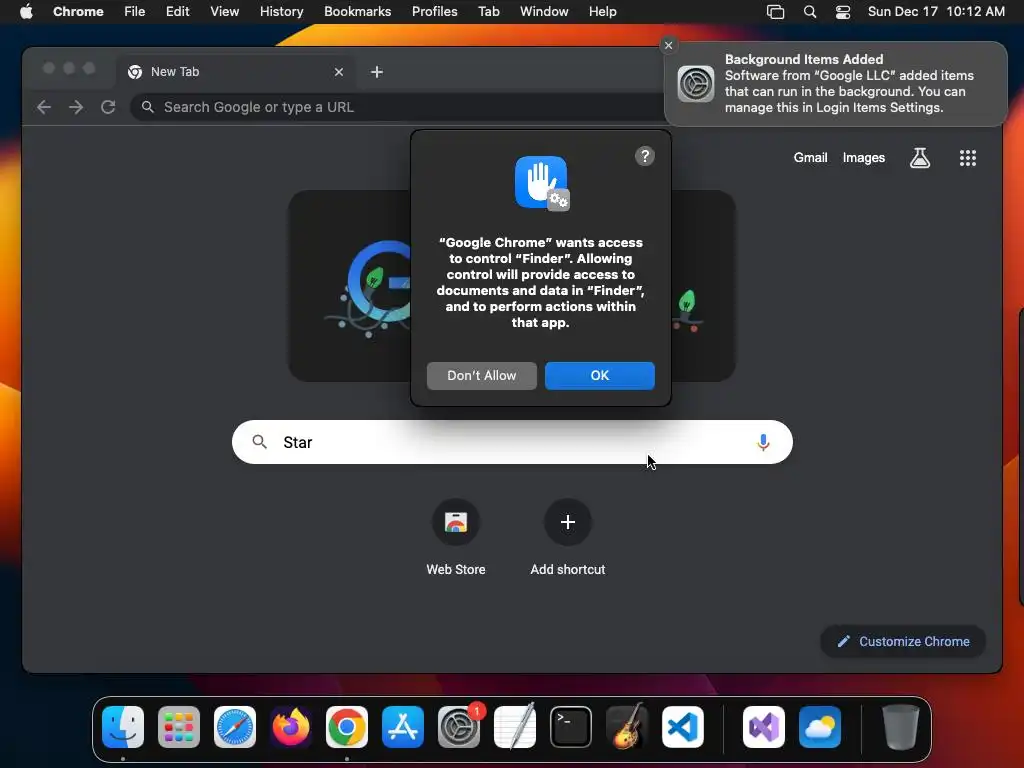Click Google Chrome icon in Dock

(x=347, y=727)
